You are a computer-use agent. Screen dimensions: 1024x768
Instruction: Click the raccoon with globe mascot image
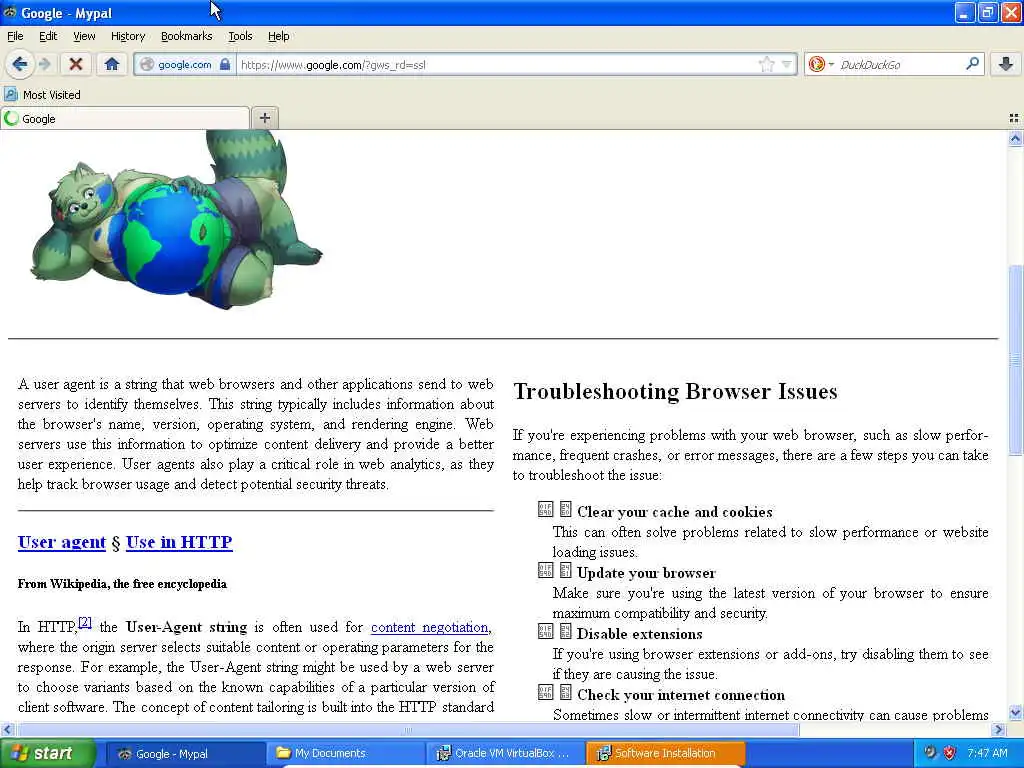(x=176, y=219)
